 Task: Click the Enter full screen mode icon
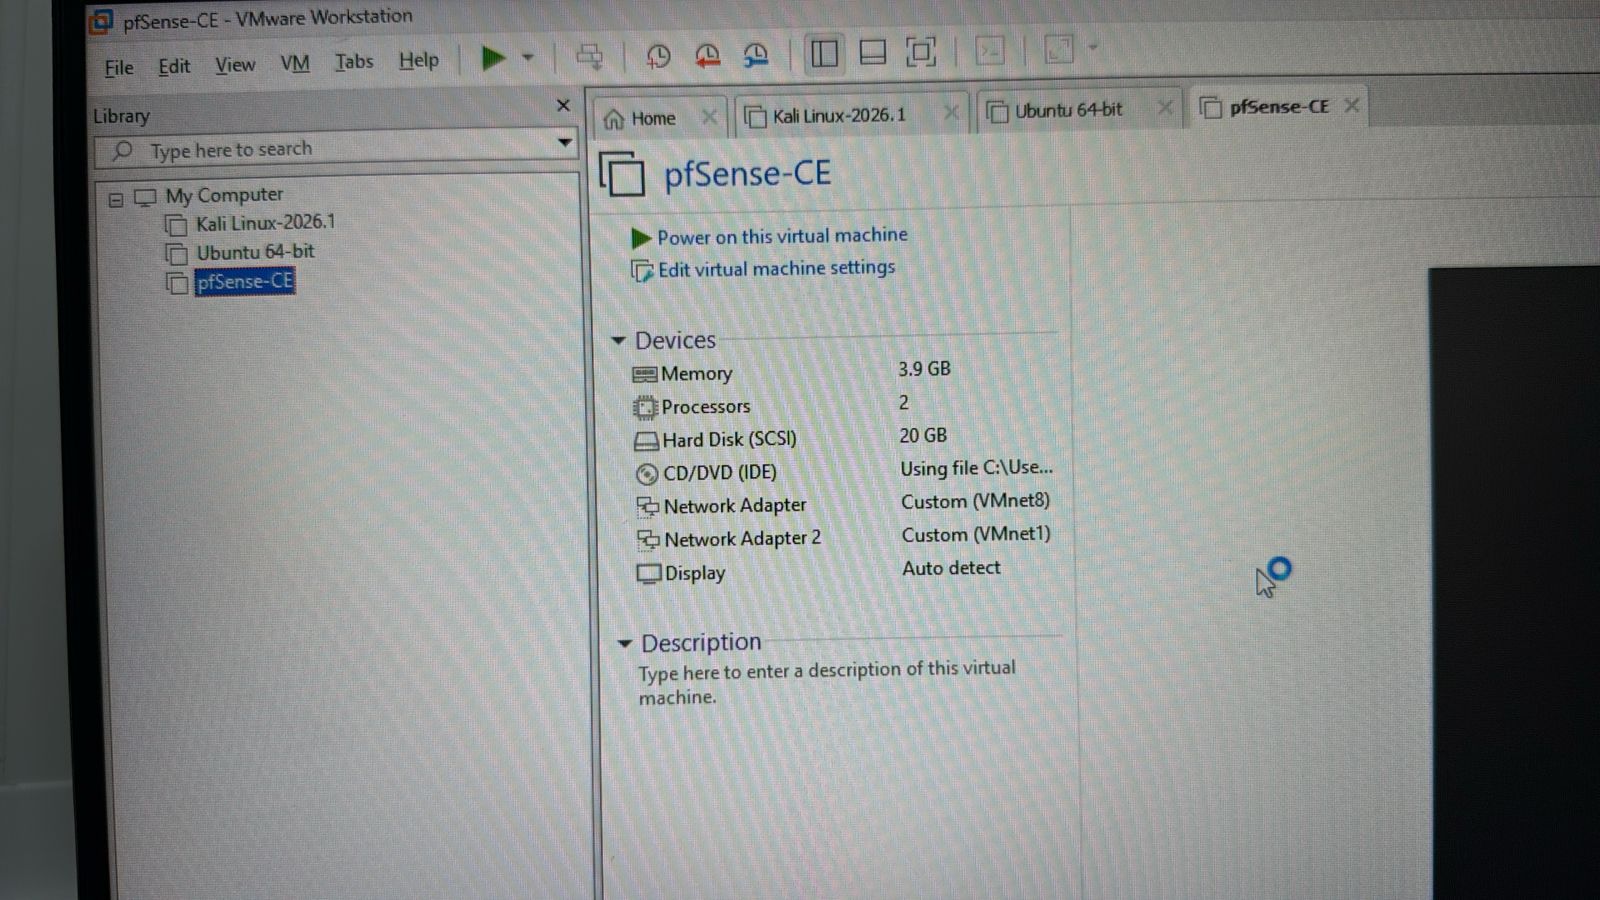(921, 51)
